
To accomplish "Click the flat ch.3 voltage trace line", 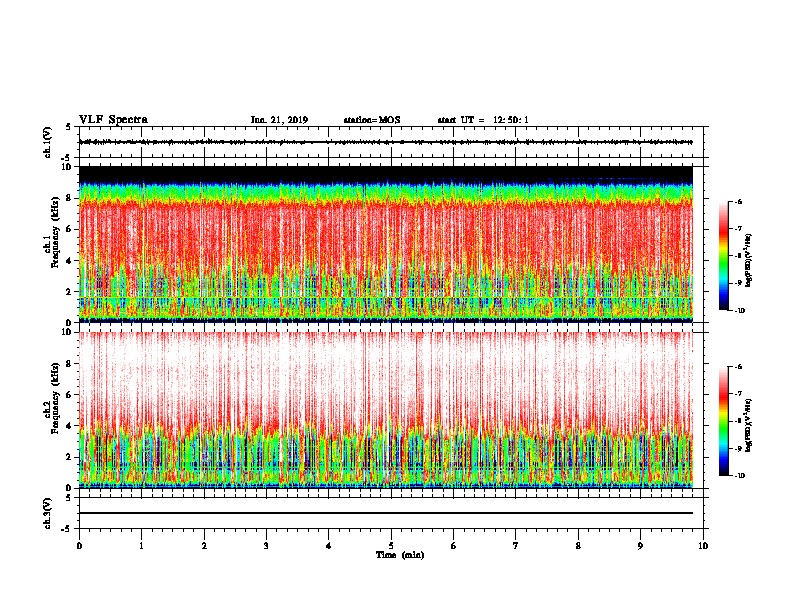I will [386, 513].
